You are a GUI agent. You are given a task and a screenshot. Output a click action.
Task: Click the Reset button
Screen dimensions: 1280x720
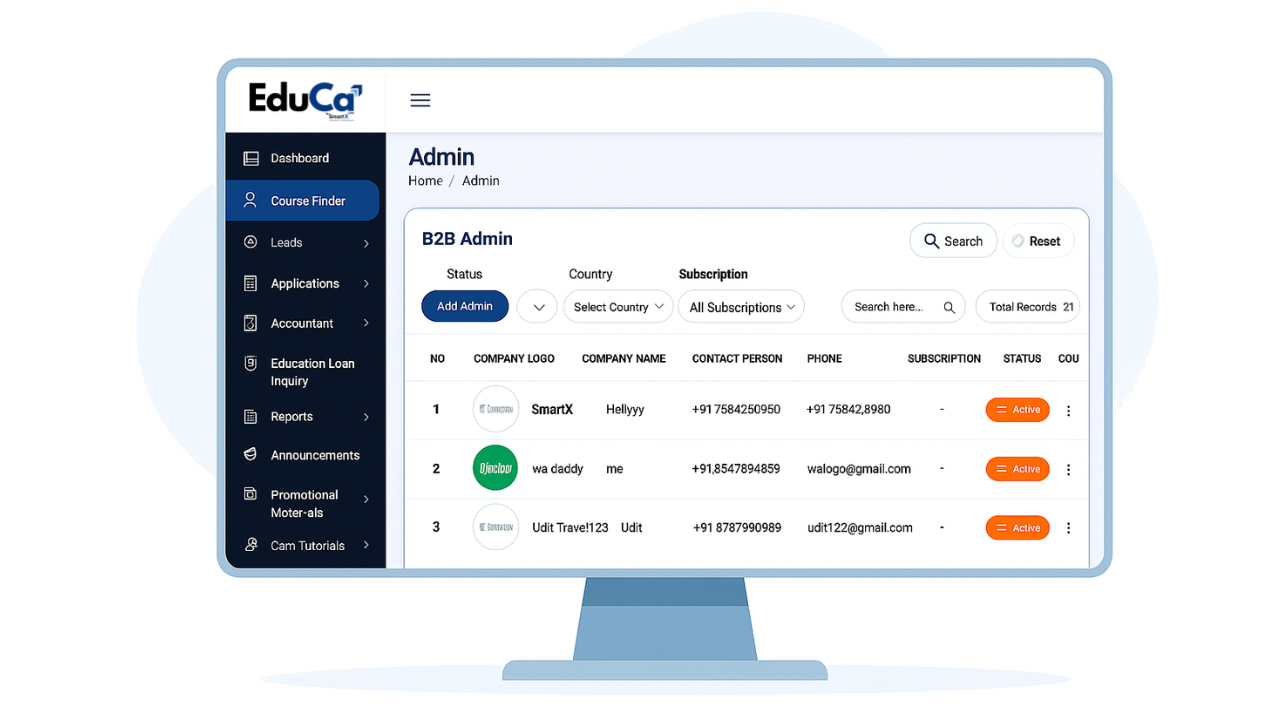click(x=1037, y=241)
